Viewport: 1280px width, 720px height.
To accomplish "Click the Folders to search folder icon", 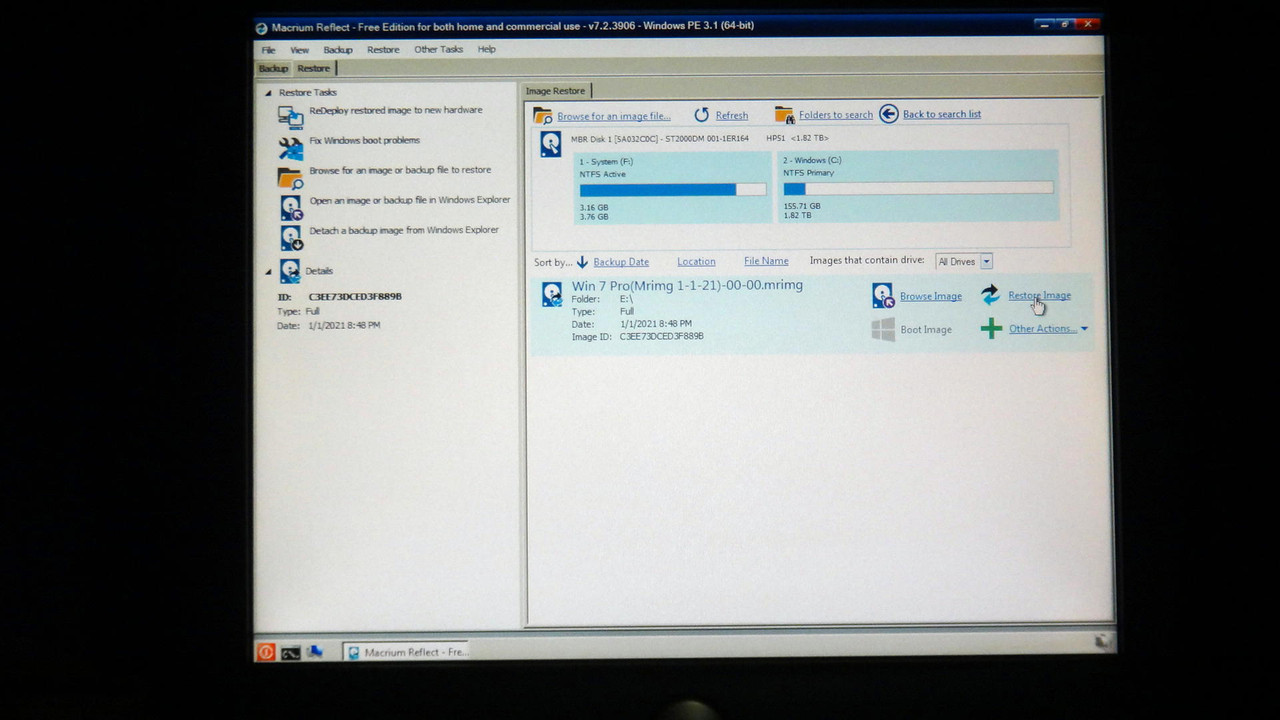I will coord(784,115).
